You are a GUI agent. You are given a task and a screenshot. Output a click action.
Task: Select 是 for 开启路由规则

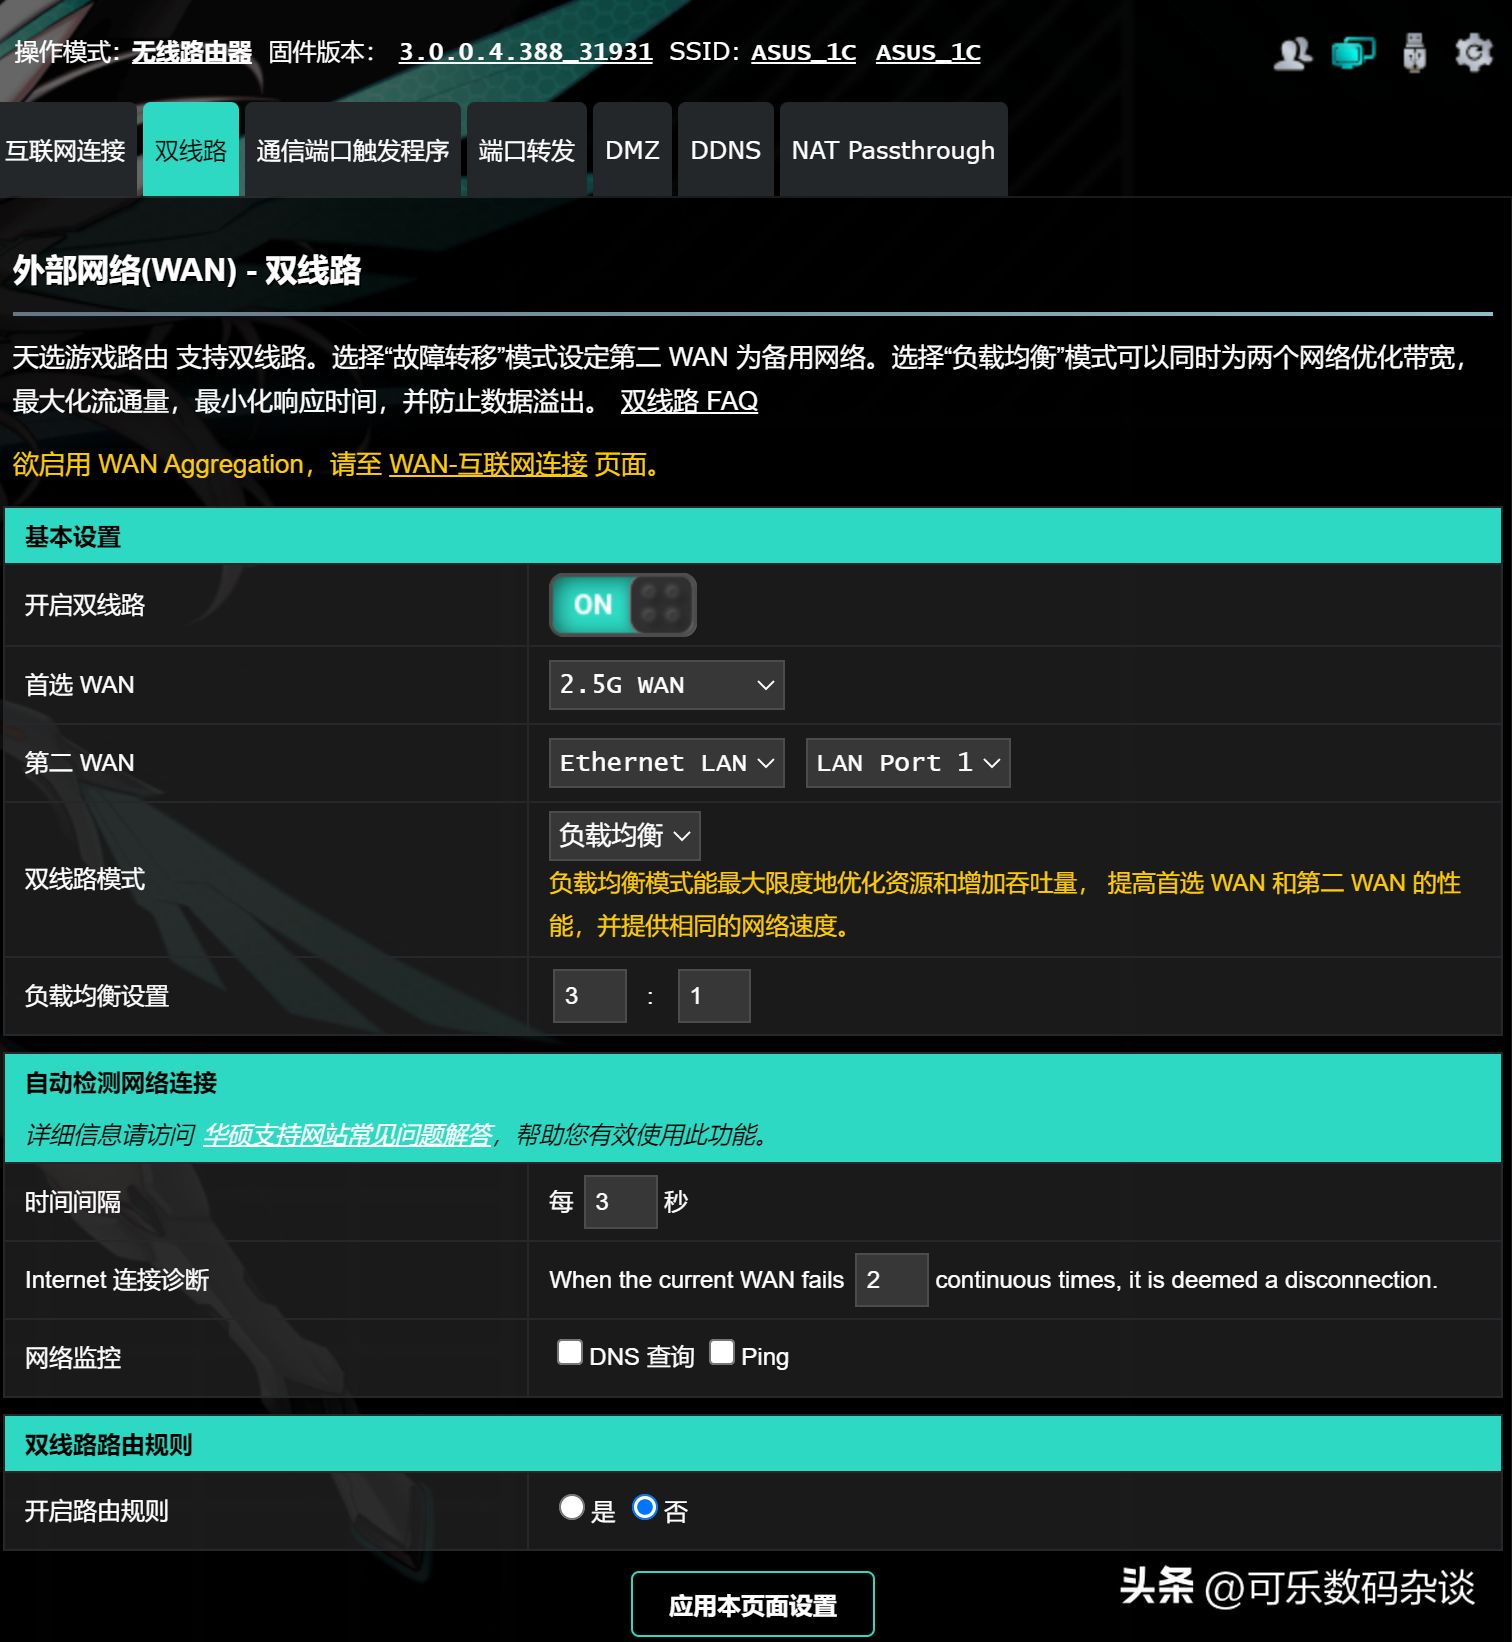click(x=572, y=1508)
